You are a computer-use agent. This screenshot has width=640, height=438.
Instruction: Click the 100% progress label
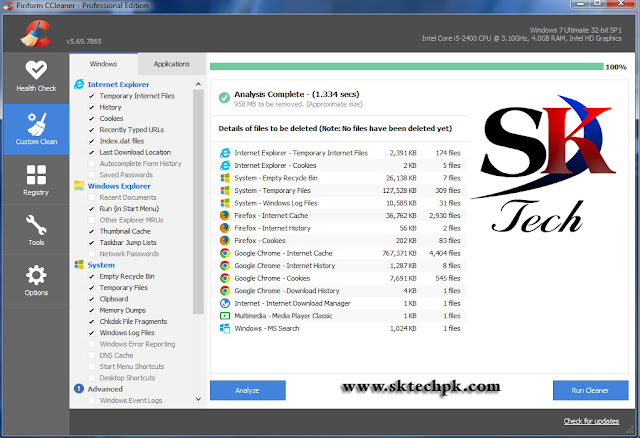click(616, 67)
